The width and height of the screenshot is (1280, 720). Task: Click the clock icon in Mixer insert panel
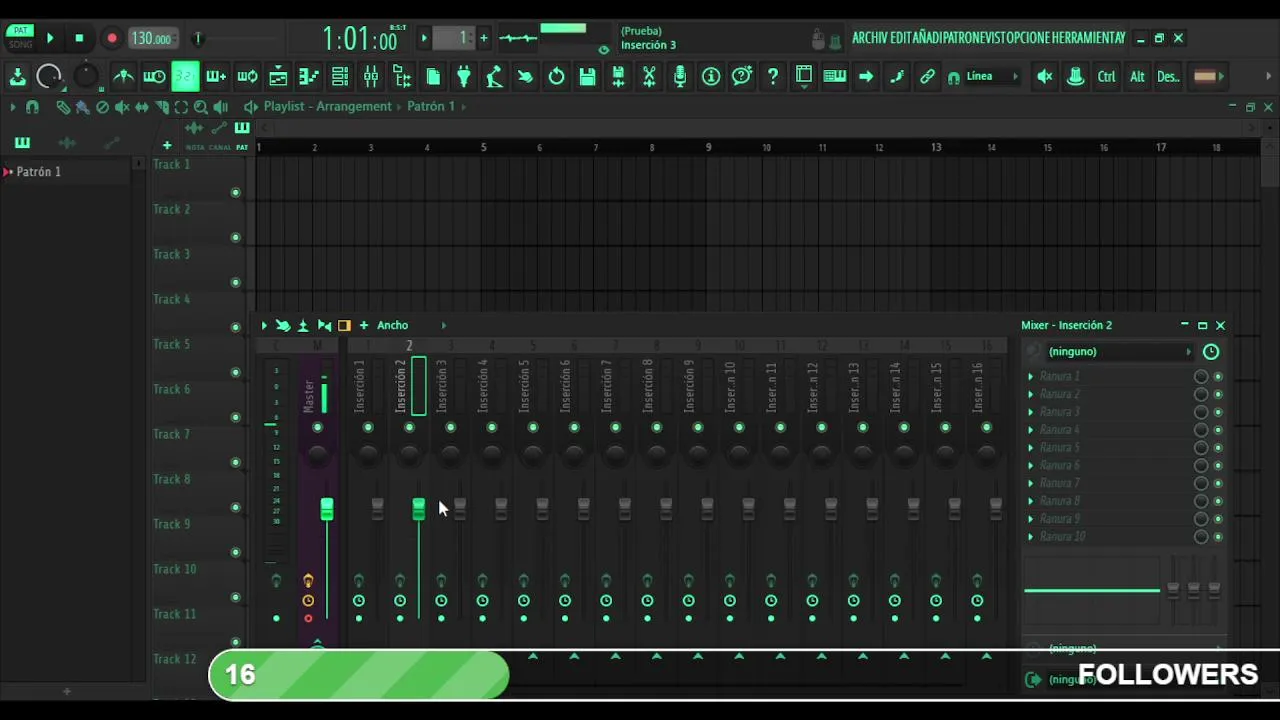tap(1211, 352)
